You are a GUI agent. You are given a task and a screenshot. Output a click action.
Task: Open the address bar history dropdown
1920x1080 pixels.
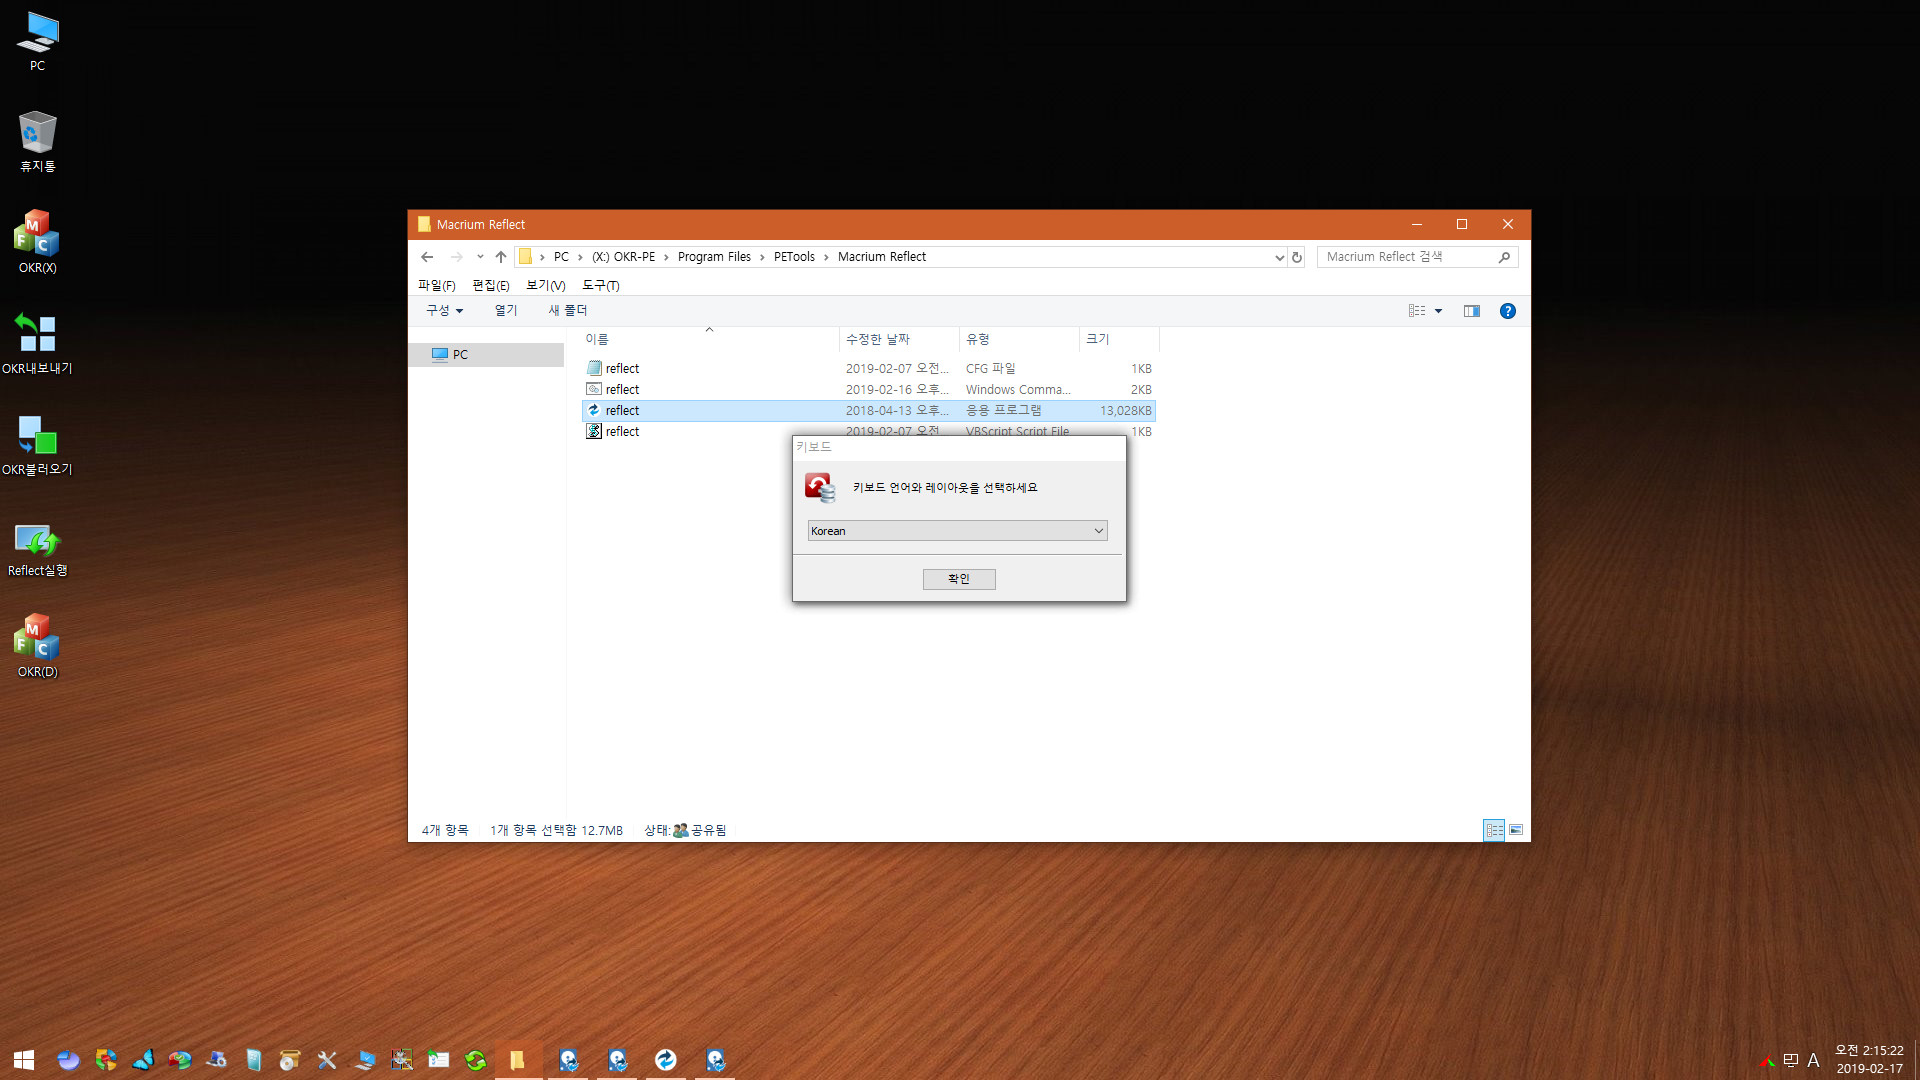click(1279, 257)
